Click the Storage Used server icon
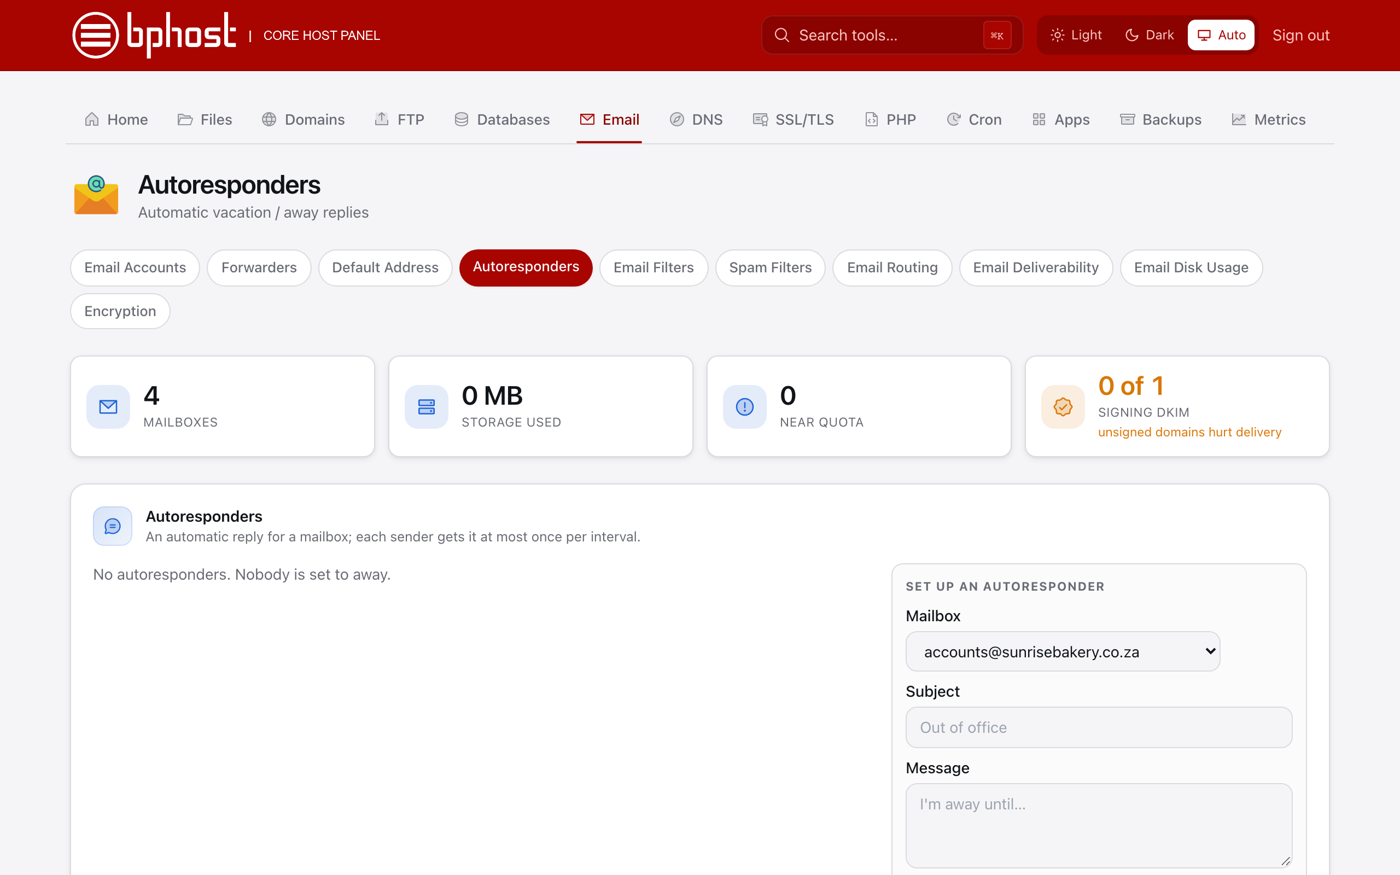The width and height of the screenshot is (1400, 875). point(427,407)
